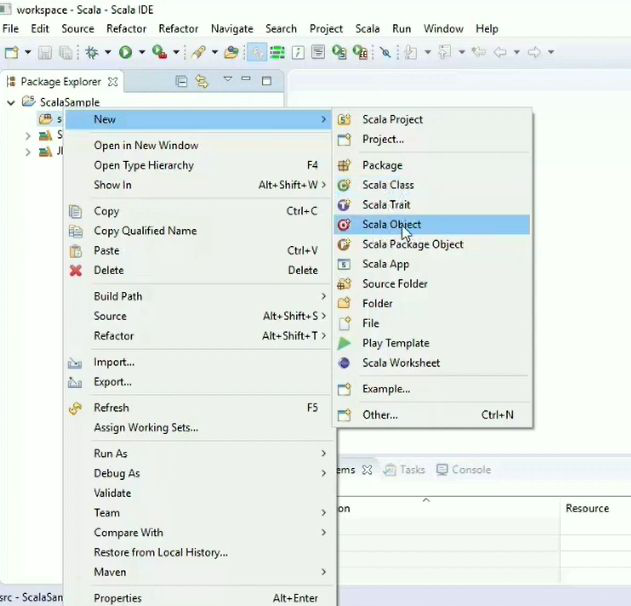Click Refresh in the context menu
Image resolution: width=631 pixels, height=606 pixels.
pyautogui.click(x=198, y=408)
